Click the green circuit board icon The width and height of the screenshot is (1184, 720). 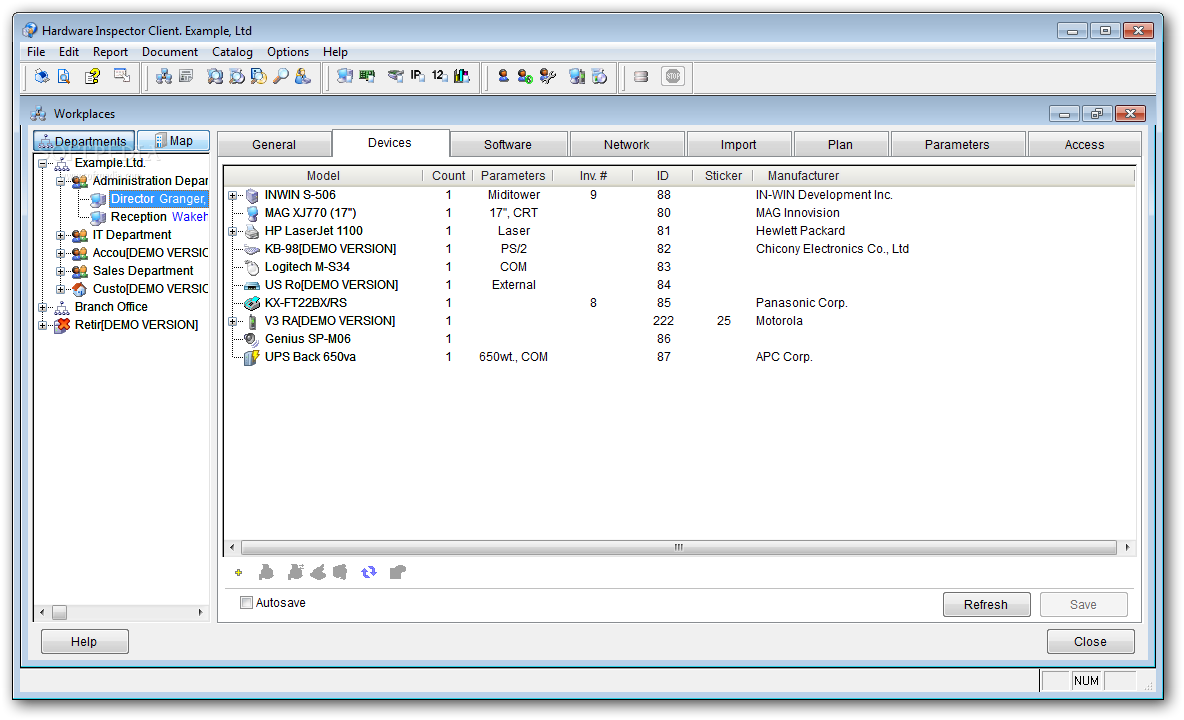click(x=367, y=76)
